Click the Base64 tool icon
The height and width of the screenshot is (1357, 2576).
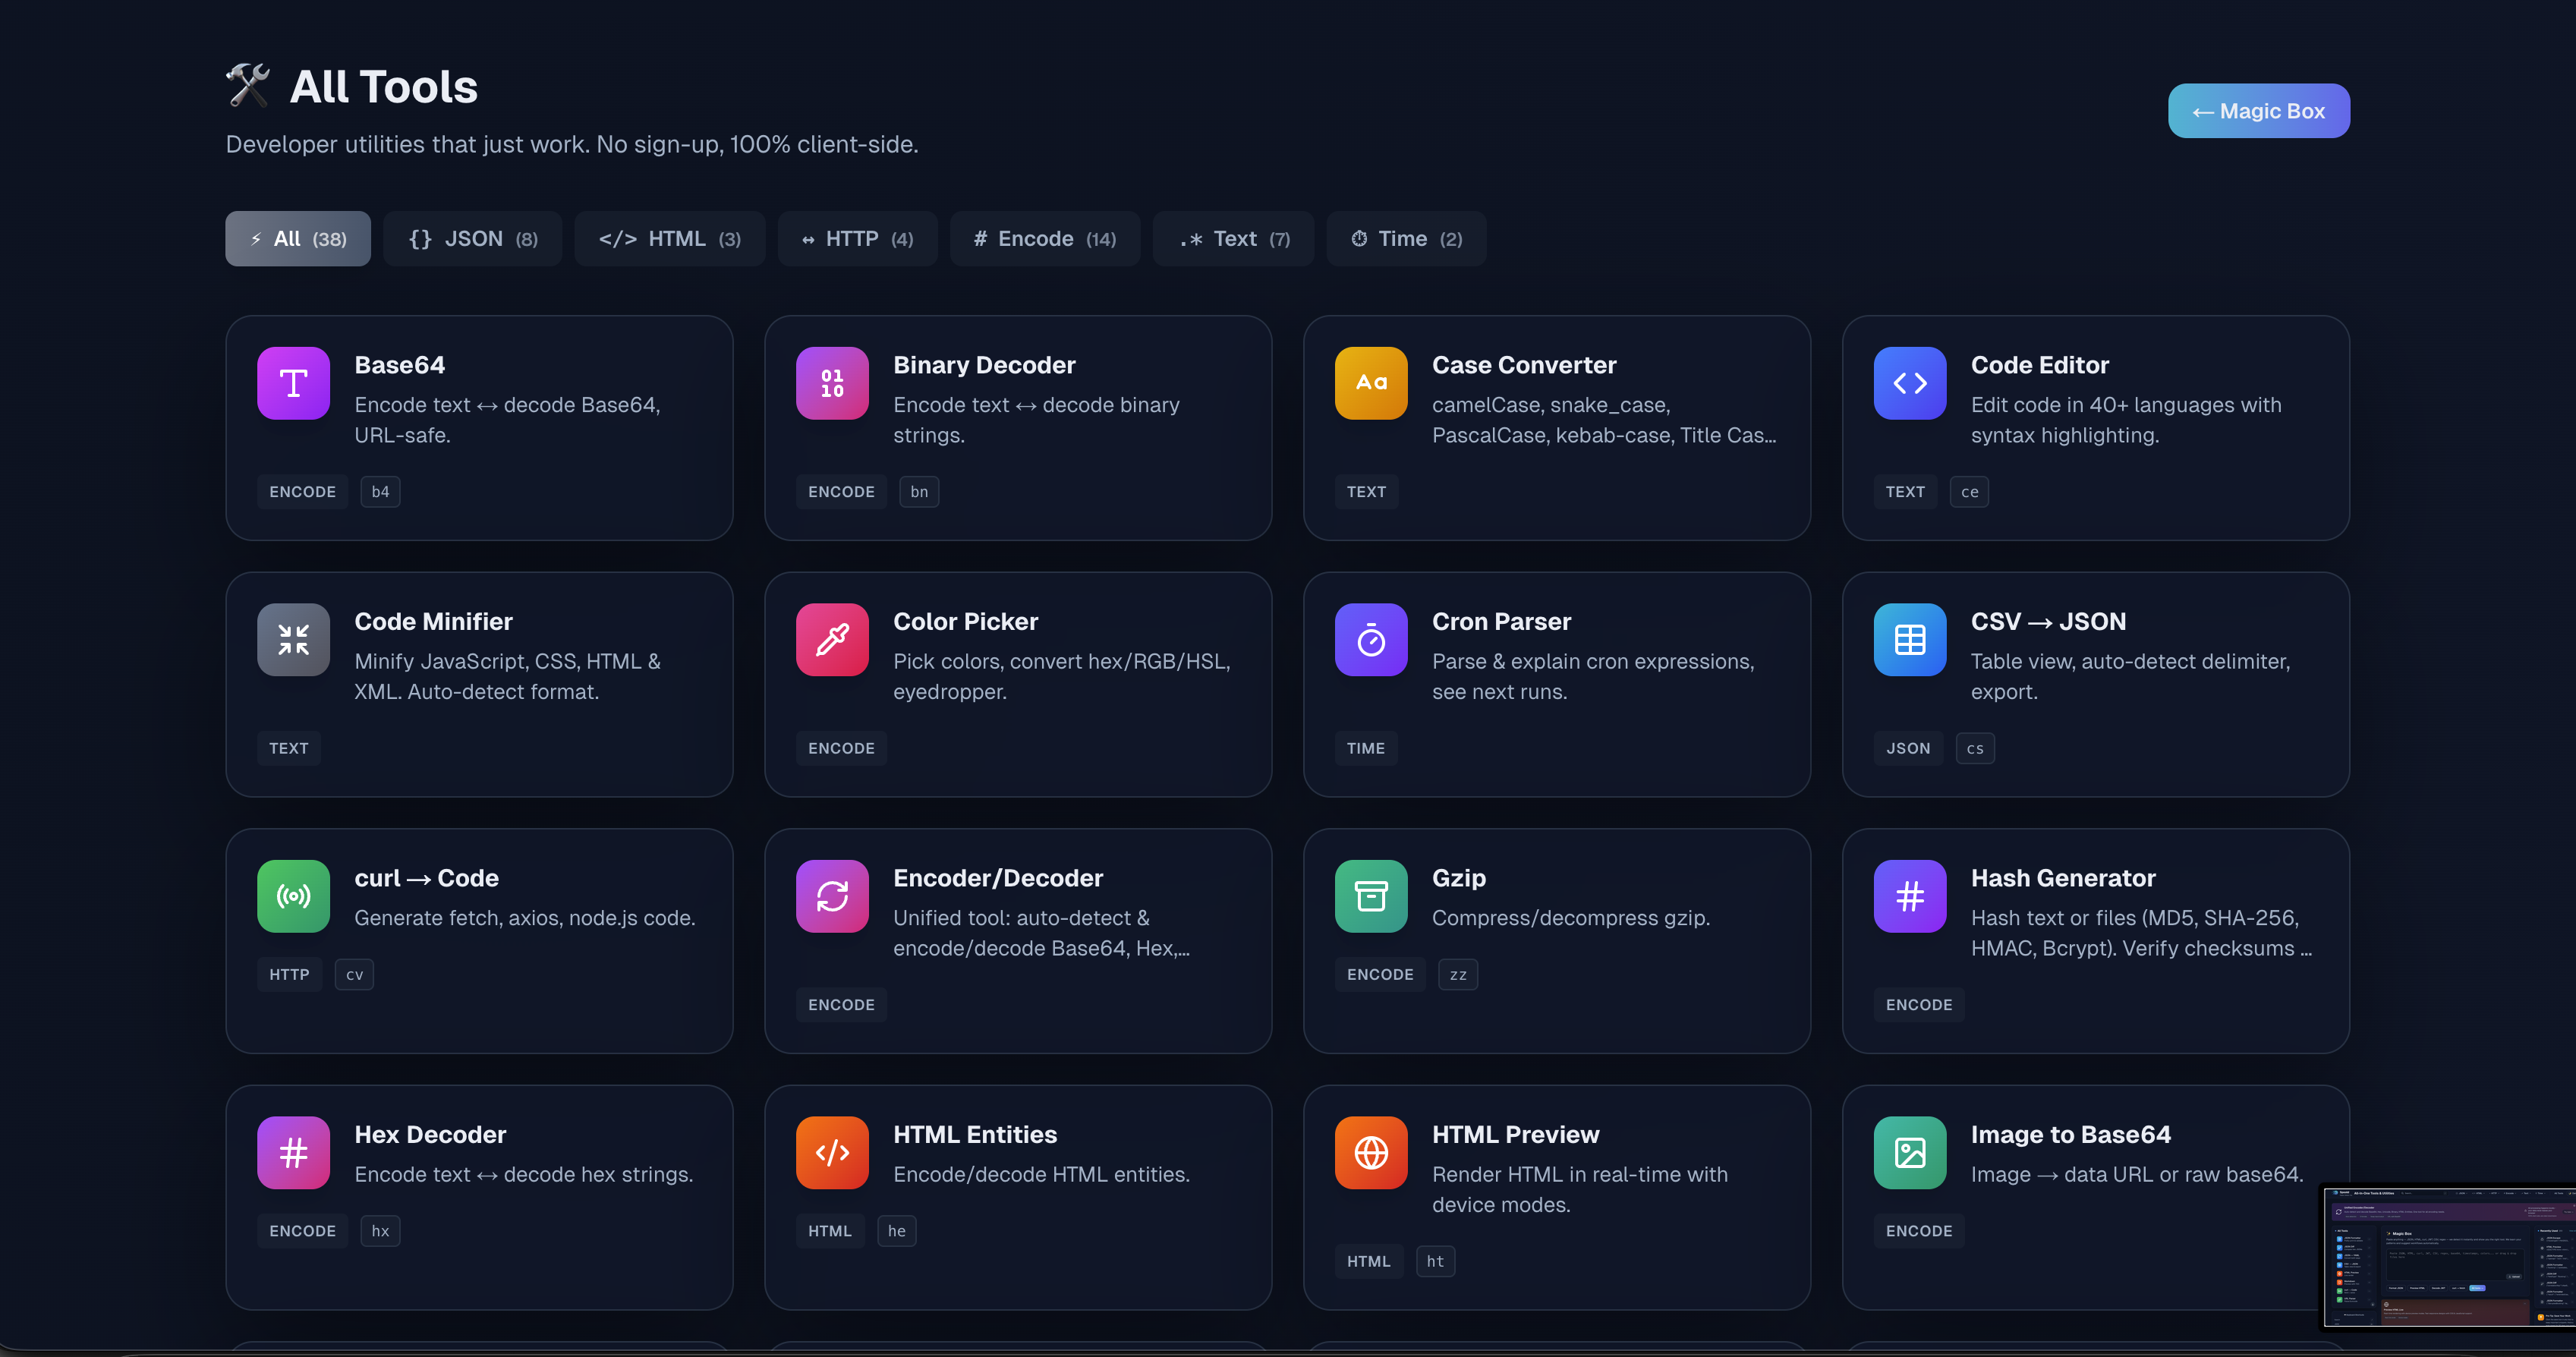(293, 383)
